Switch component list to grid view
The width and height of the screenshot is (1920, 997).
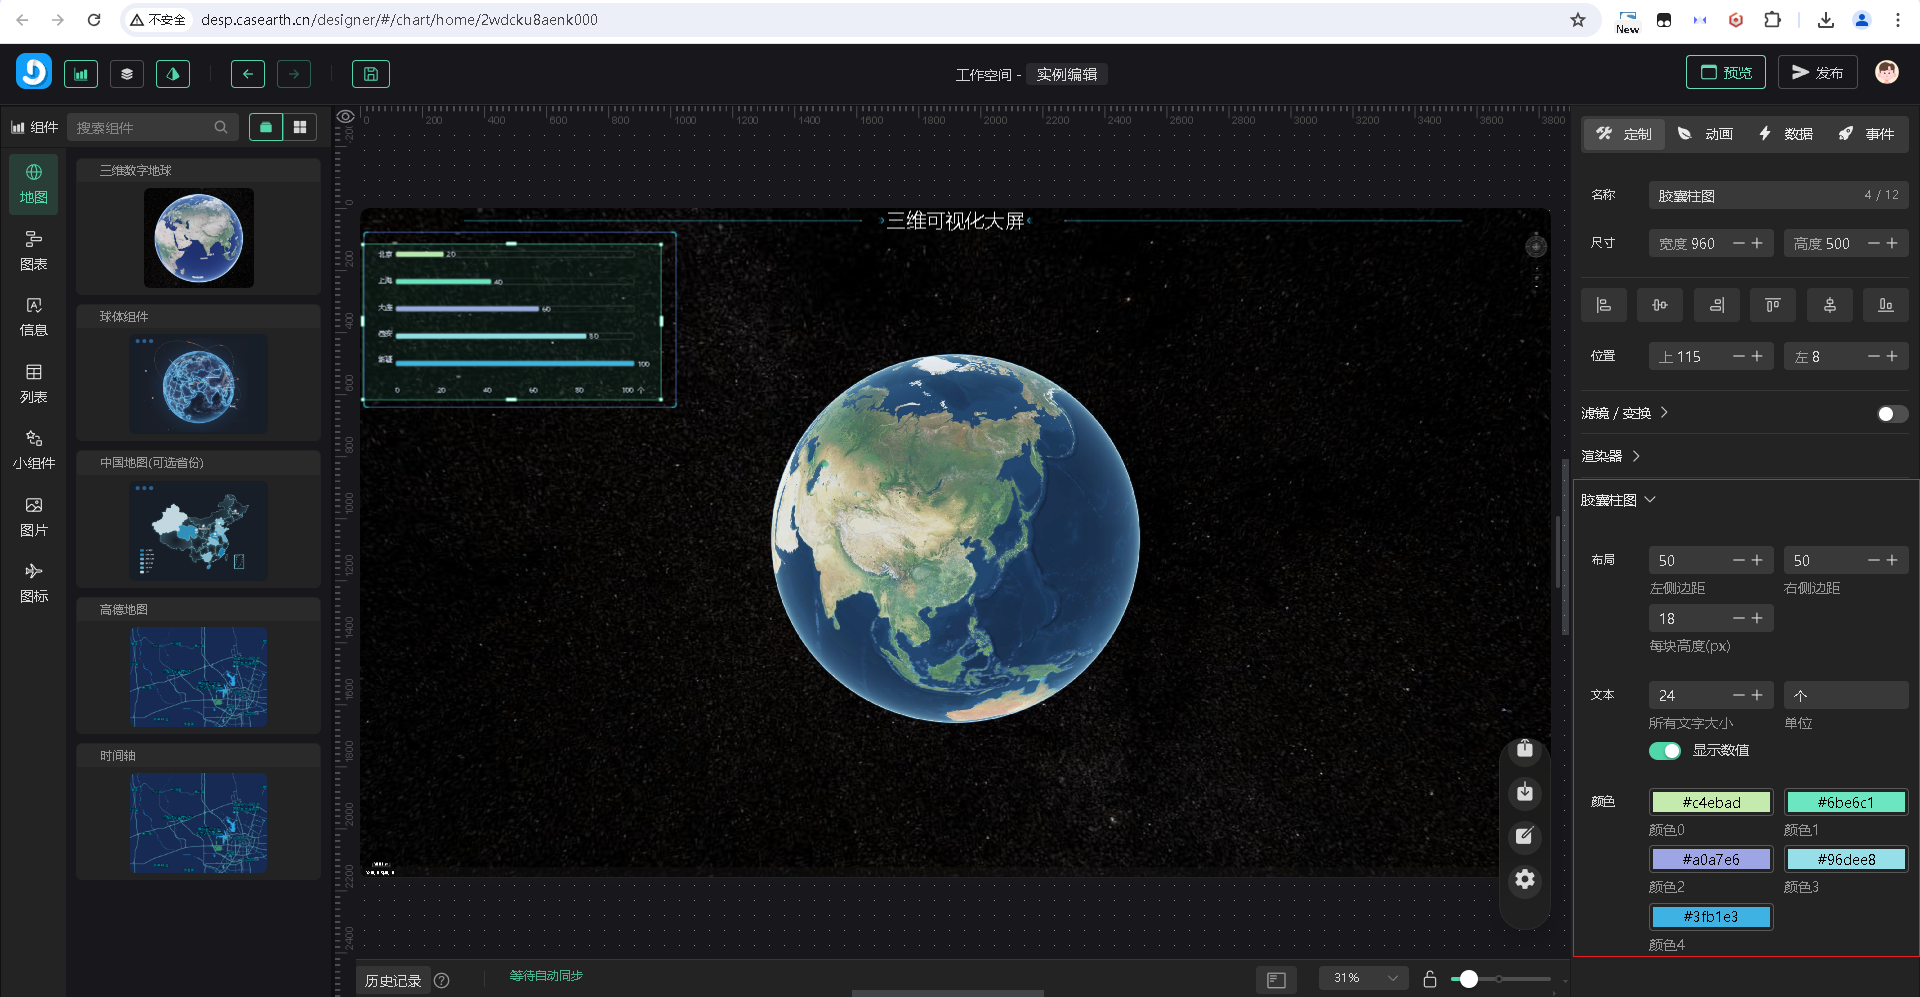[x=300, y=127]
